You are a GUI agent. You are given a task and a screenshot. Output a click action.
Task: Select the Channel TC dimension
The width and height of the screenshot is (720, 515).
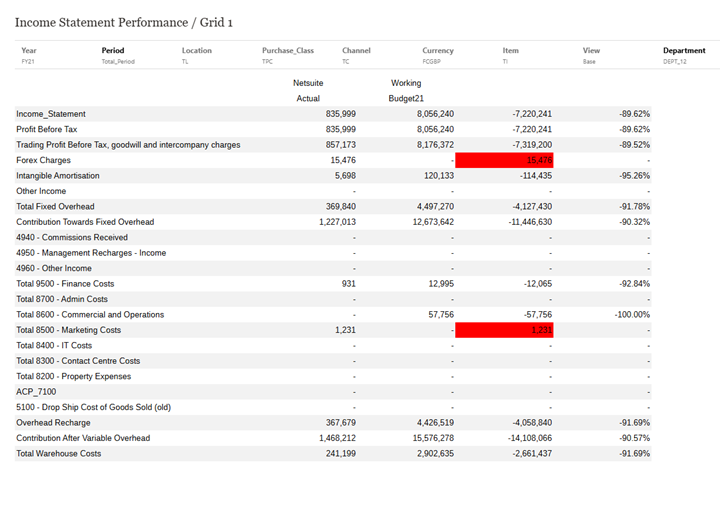356,55
